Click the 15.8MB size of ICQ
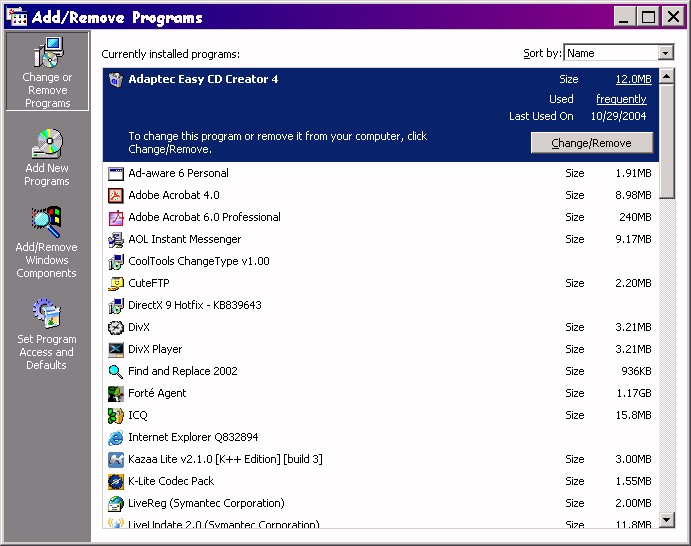691x546 pixels. click(633, 416)
